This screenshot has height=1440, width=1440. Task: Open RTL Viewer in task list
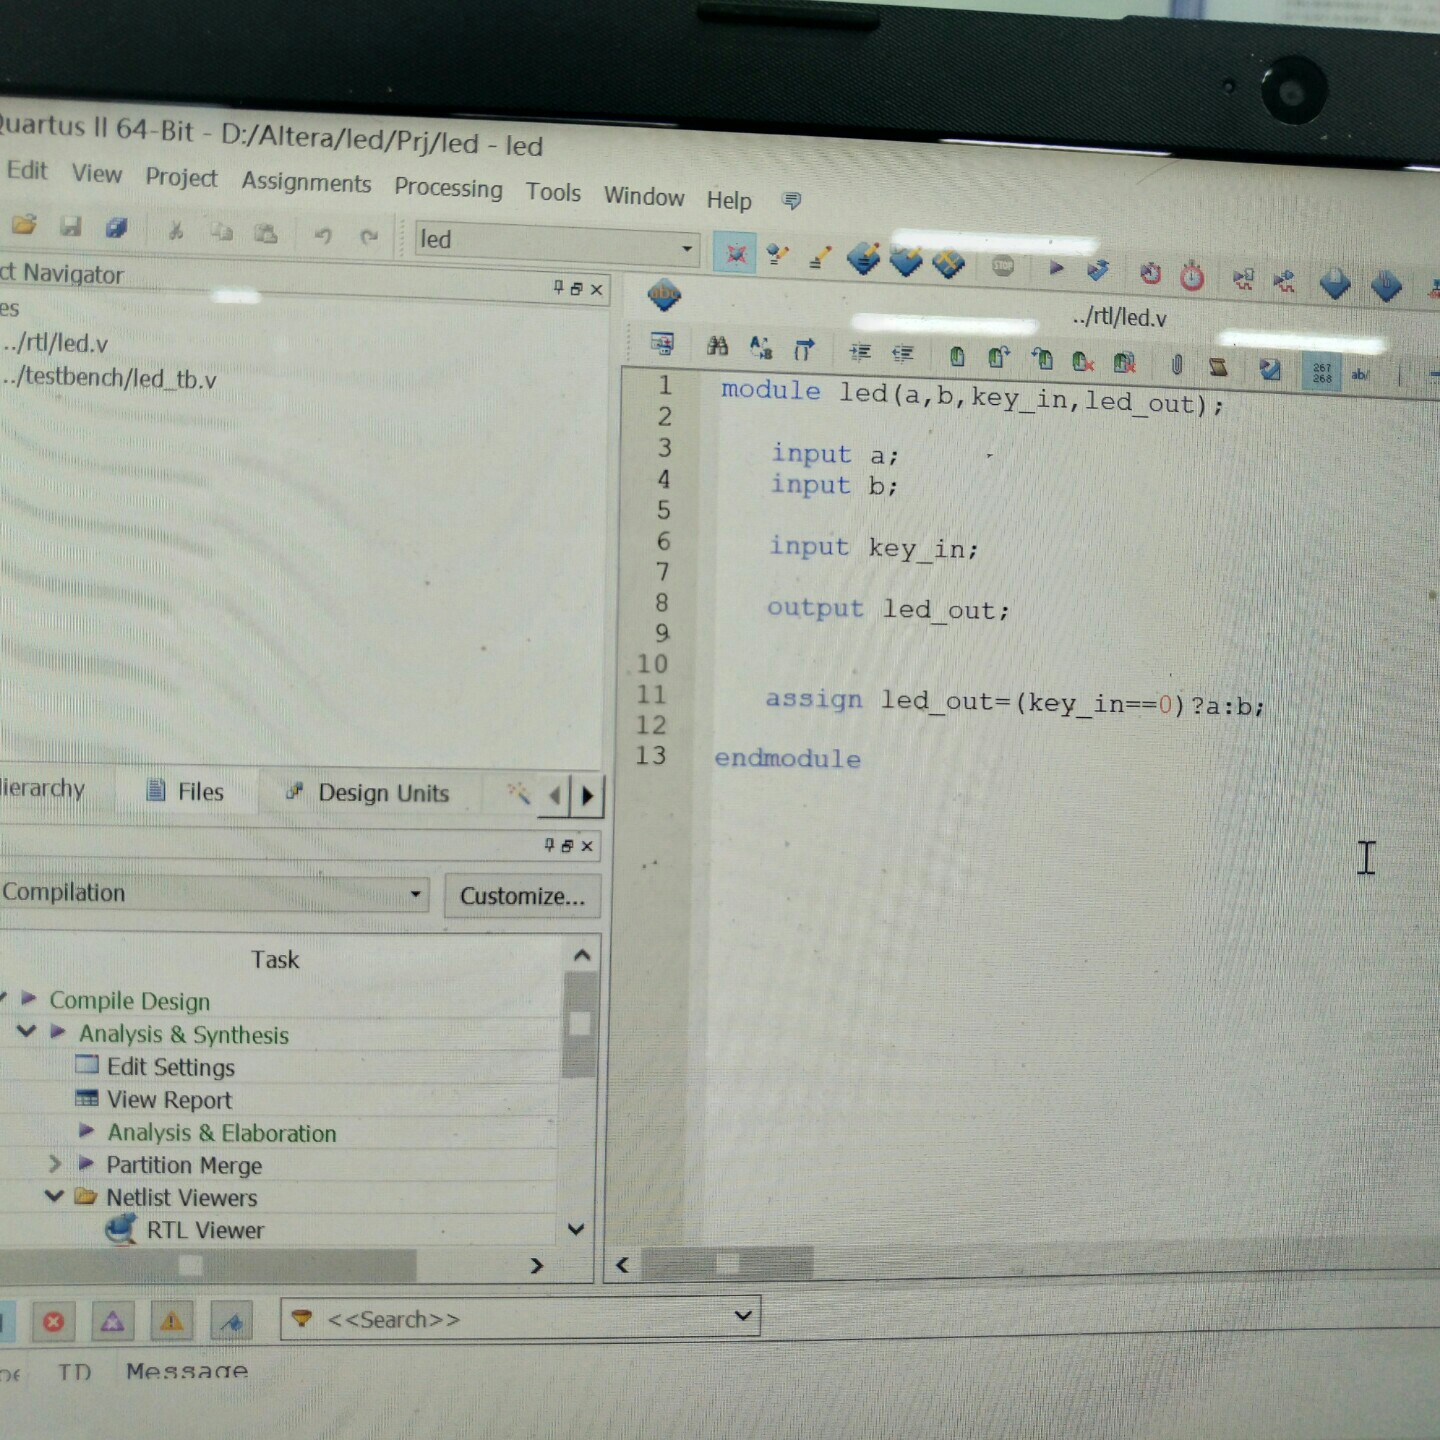(x=205, y=1230)
